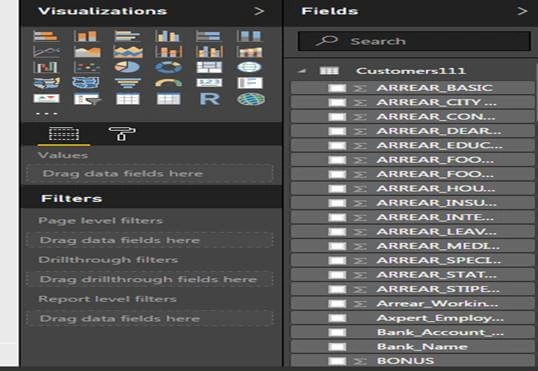Select the Treemap visual
The height and width of the screenshot is (371, 538).
(x=209, y=67)
